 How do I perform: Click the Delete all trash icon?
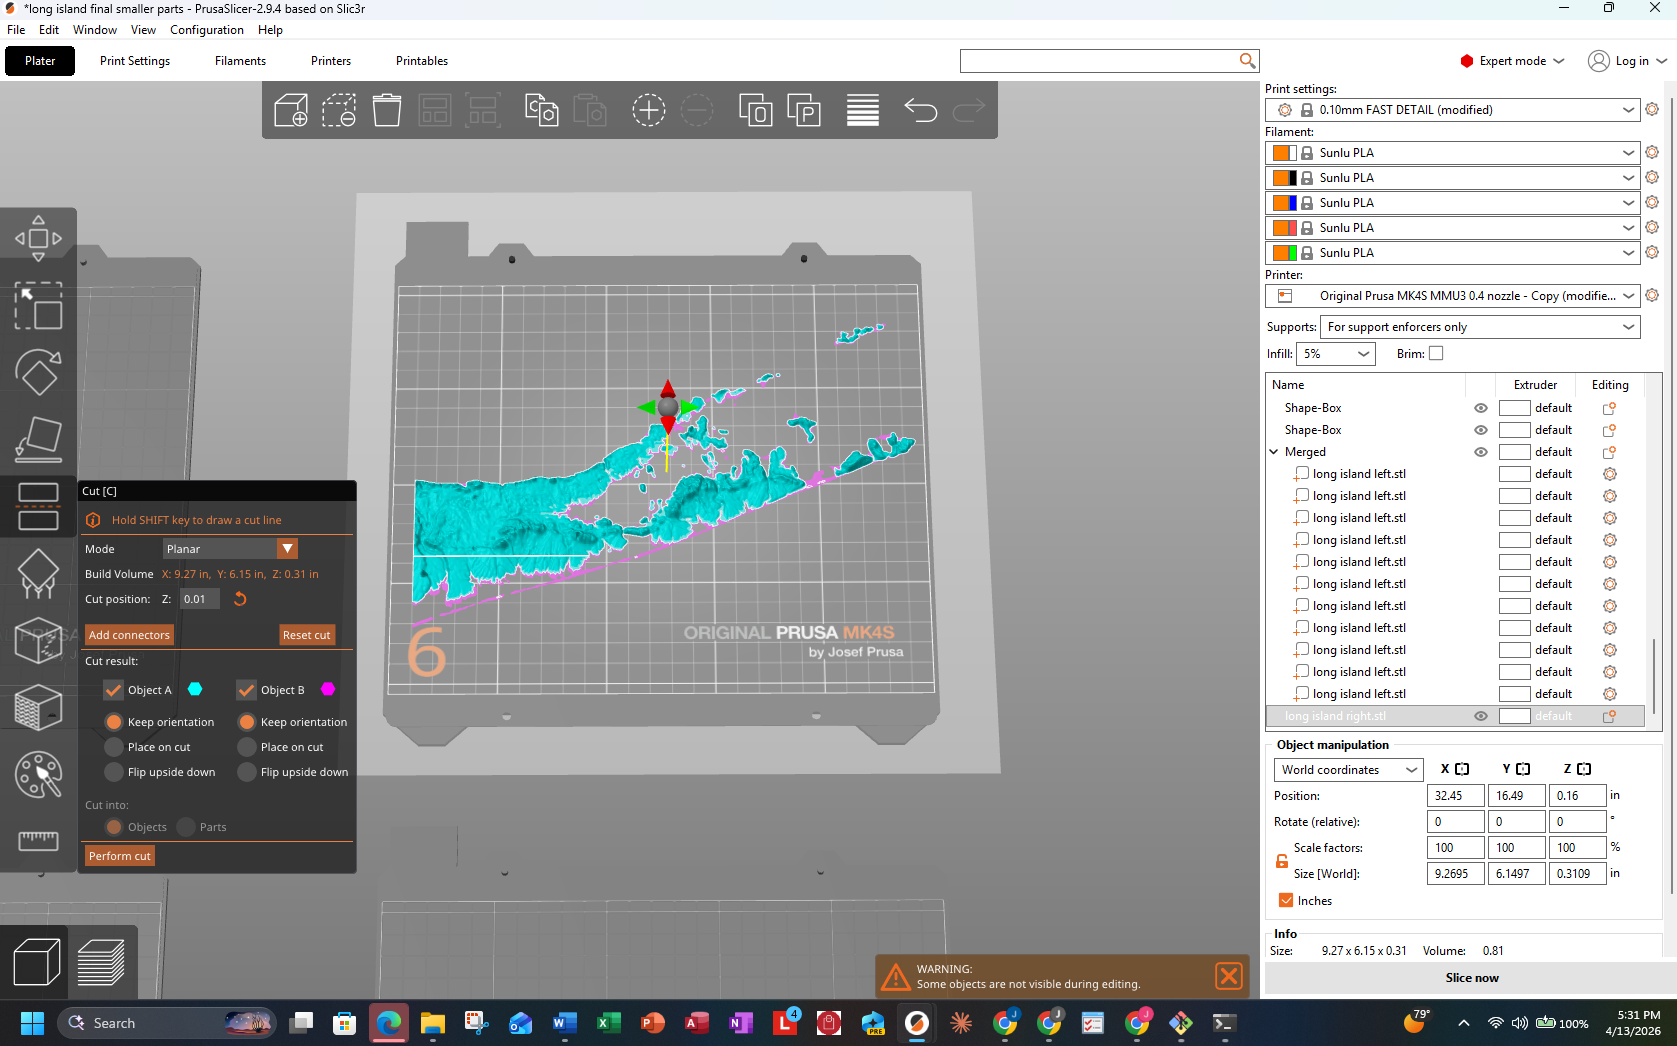pos(387,110)
